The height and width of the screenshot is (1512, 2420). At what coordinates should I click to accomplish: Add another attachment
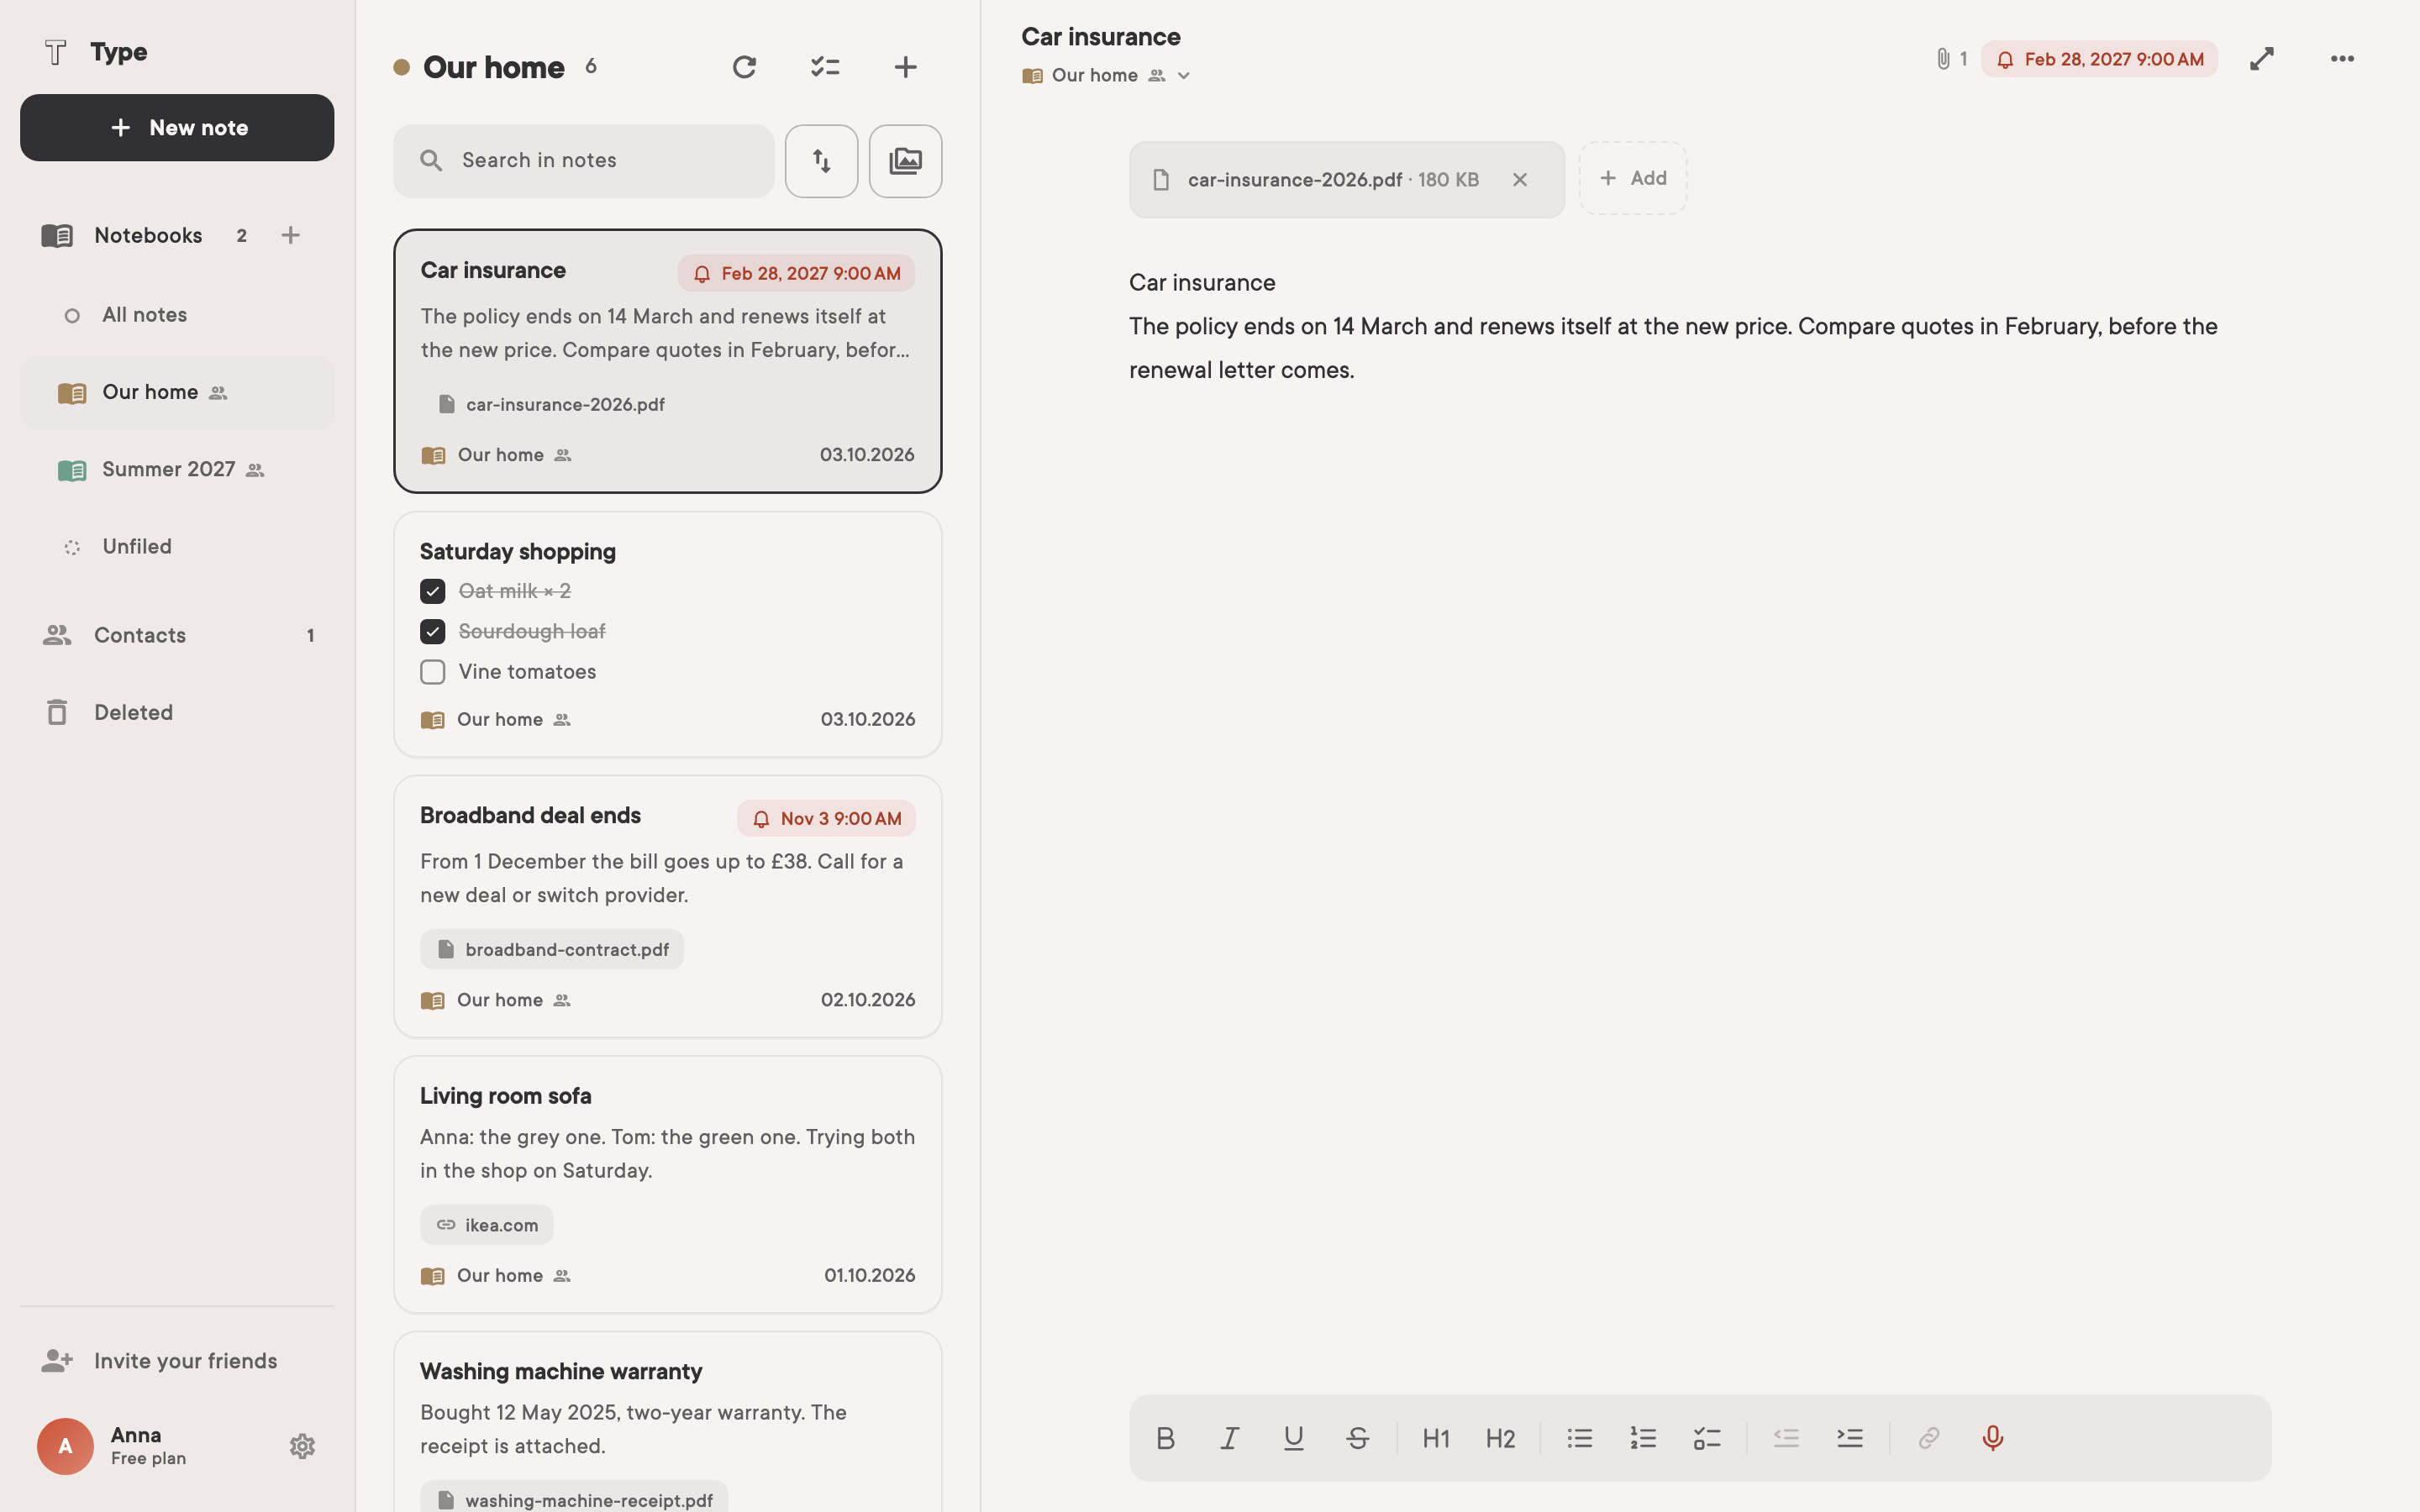pyautogui.click(x=1633, y=178)
